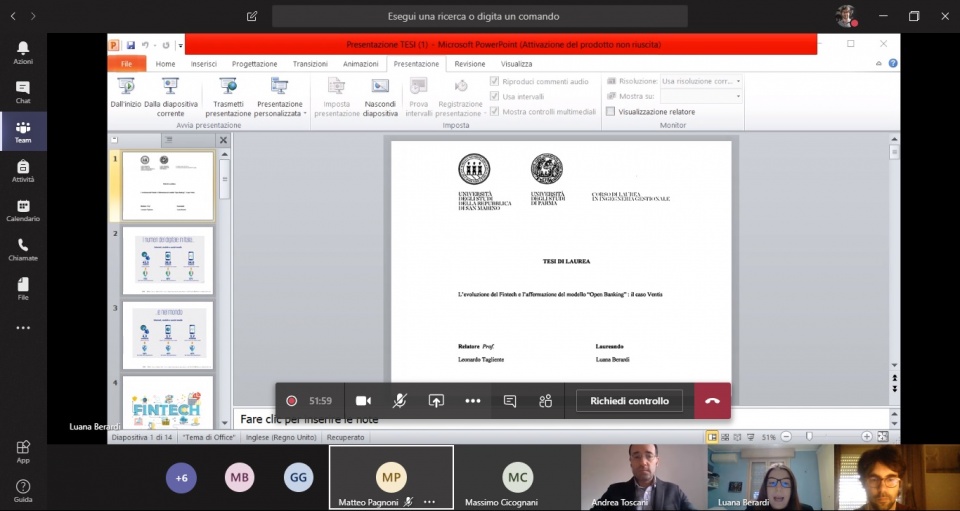Open the Revisione ribbon tab
The image size is (960, 511).
[x=470, y=64]
